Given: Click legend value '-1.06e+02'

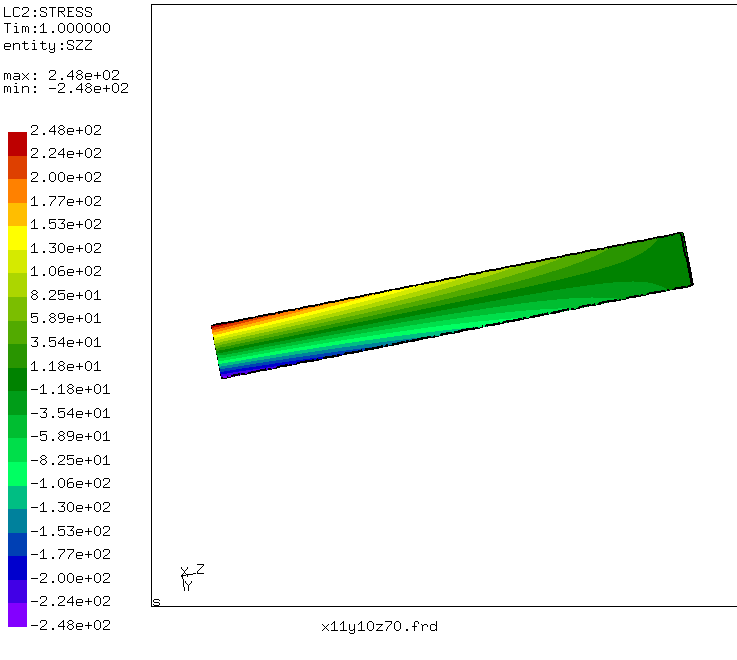Looking at the screenshot, I should (x=71, y=483).
